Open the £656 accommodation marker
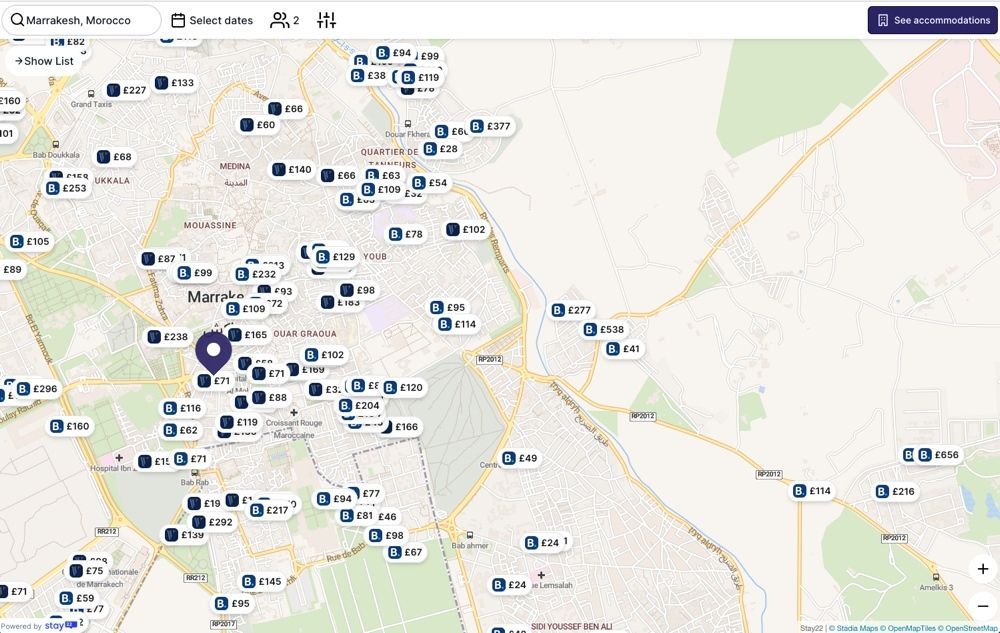The height and width of the screenshot is (633, 1000). [939, 455]
